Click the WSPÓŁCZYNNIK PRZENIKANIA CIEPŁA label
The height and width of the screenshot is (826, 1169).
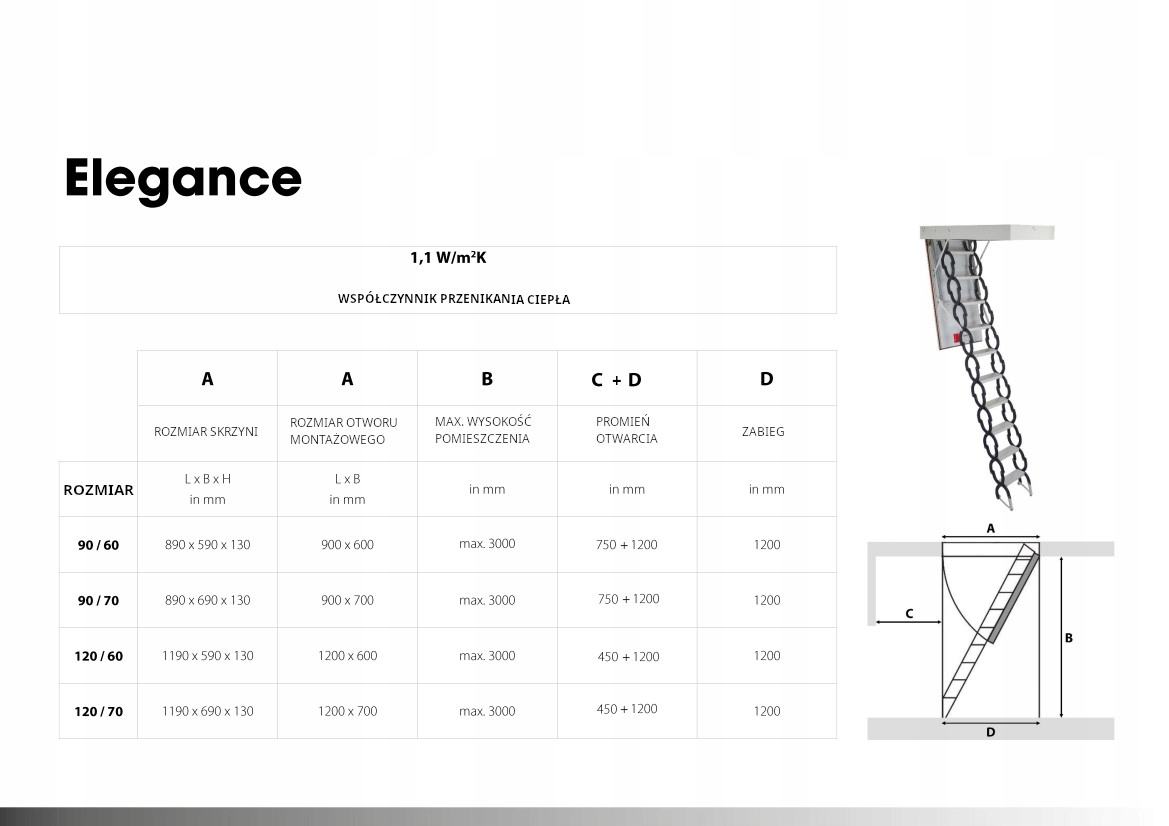(x=454, y=299)
